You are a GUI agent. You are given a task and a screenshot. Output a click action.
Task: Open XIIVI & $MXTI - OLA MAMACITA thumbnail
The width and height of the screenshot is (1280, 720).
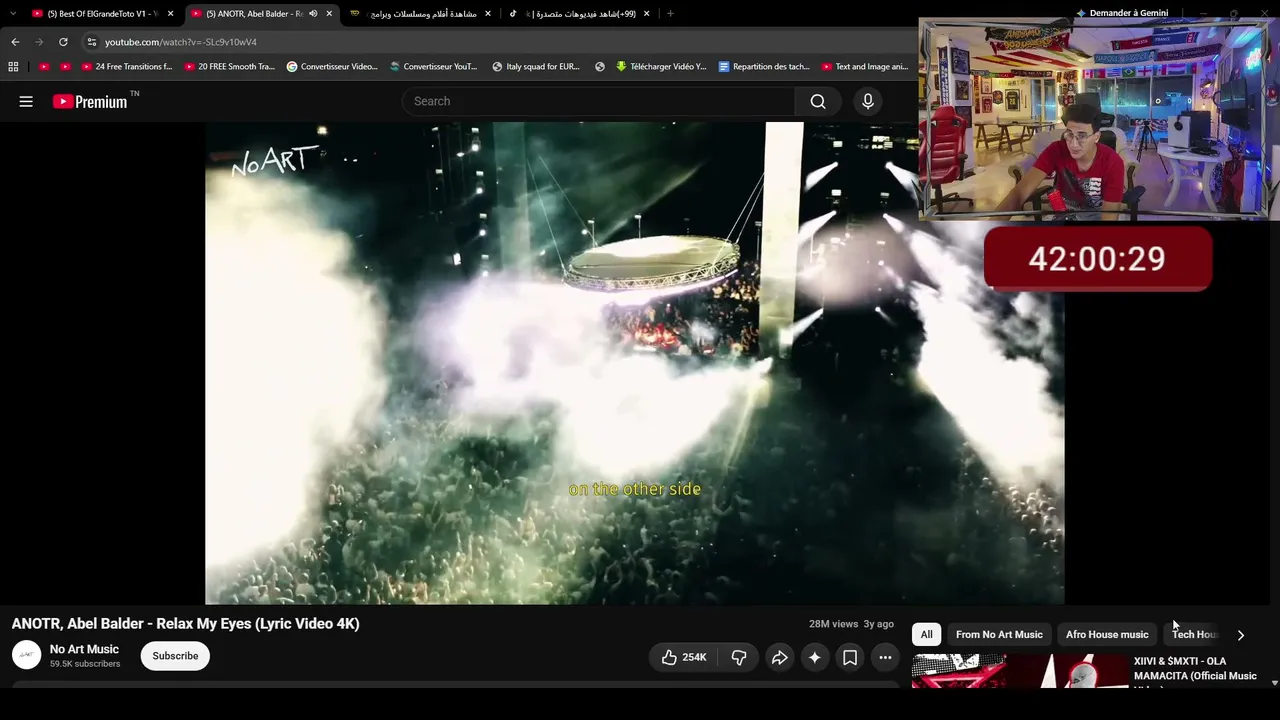[1020, 671]
